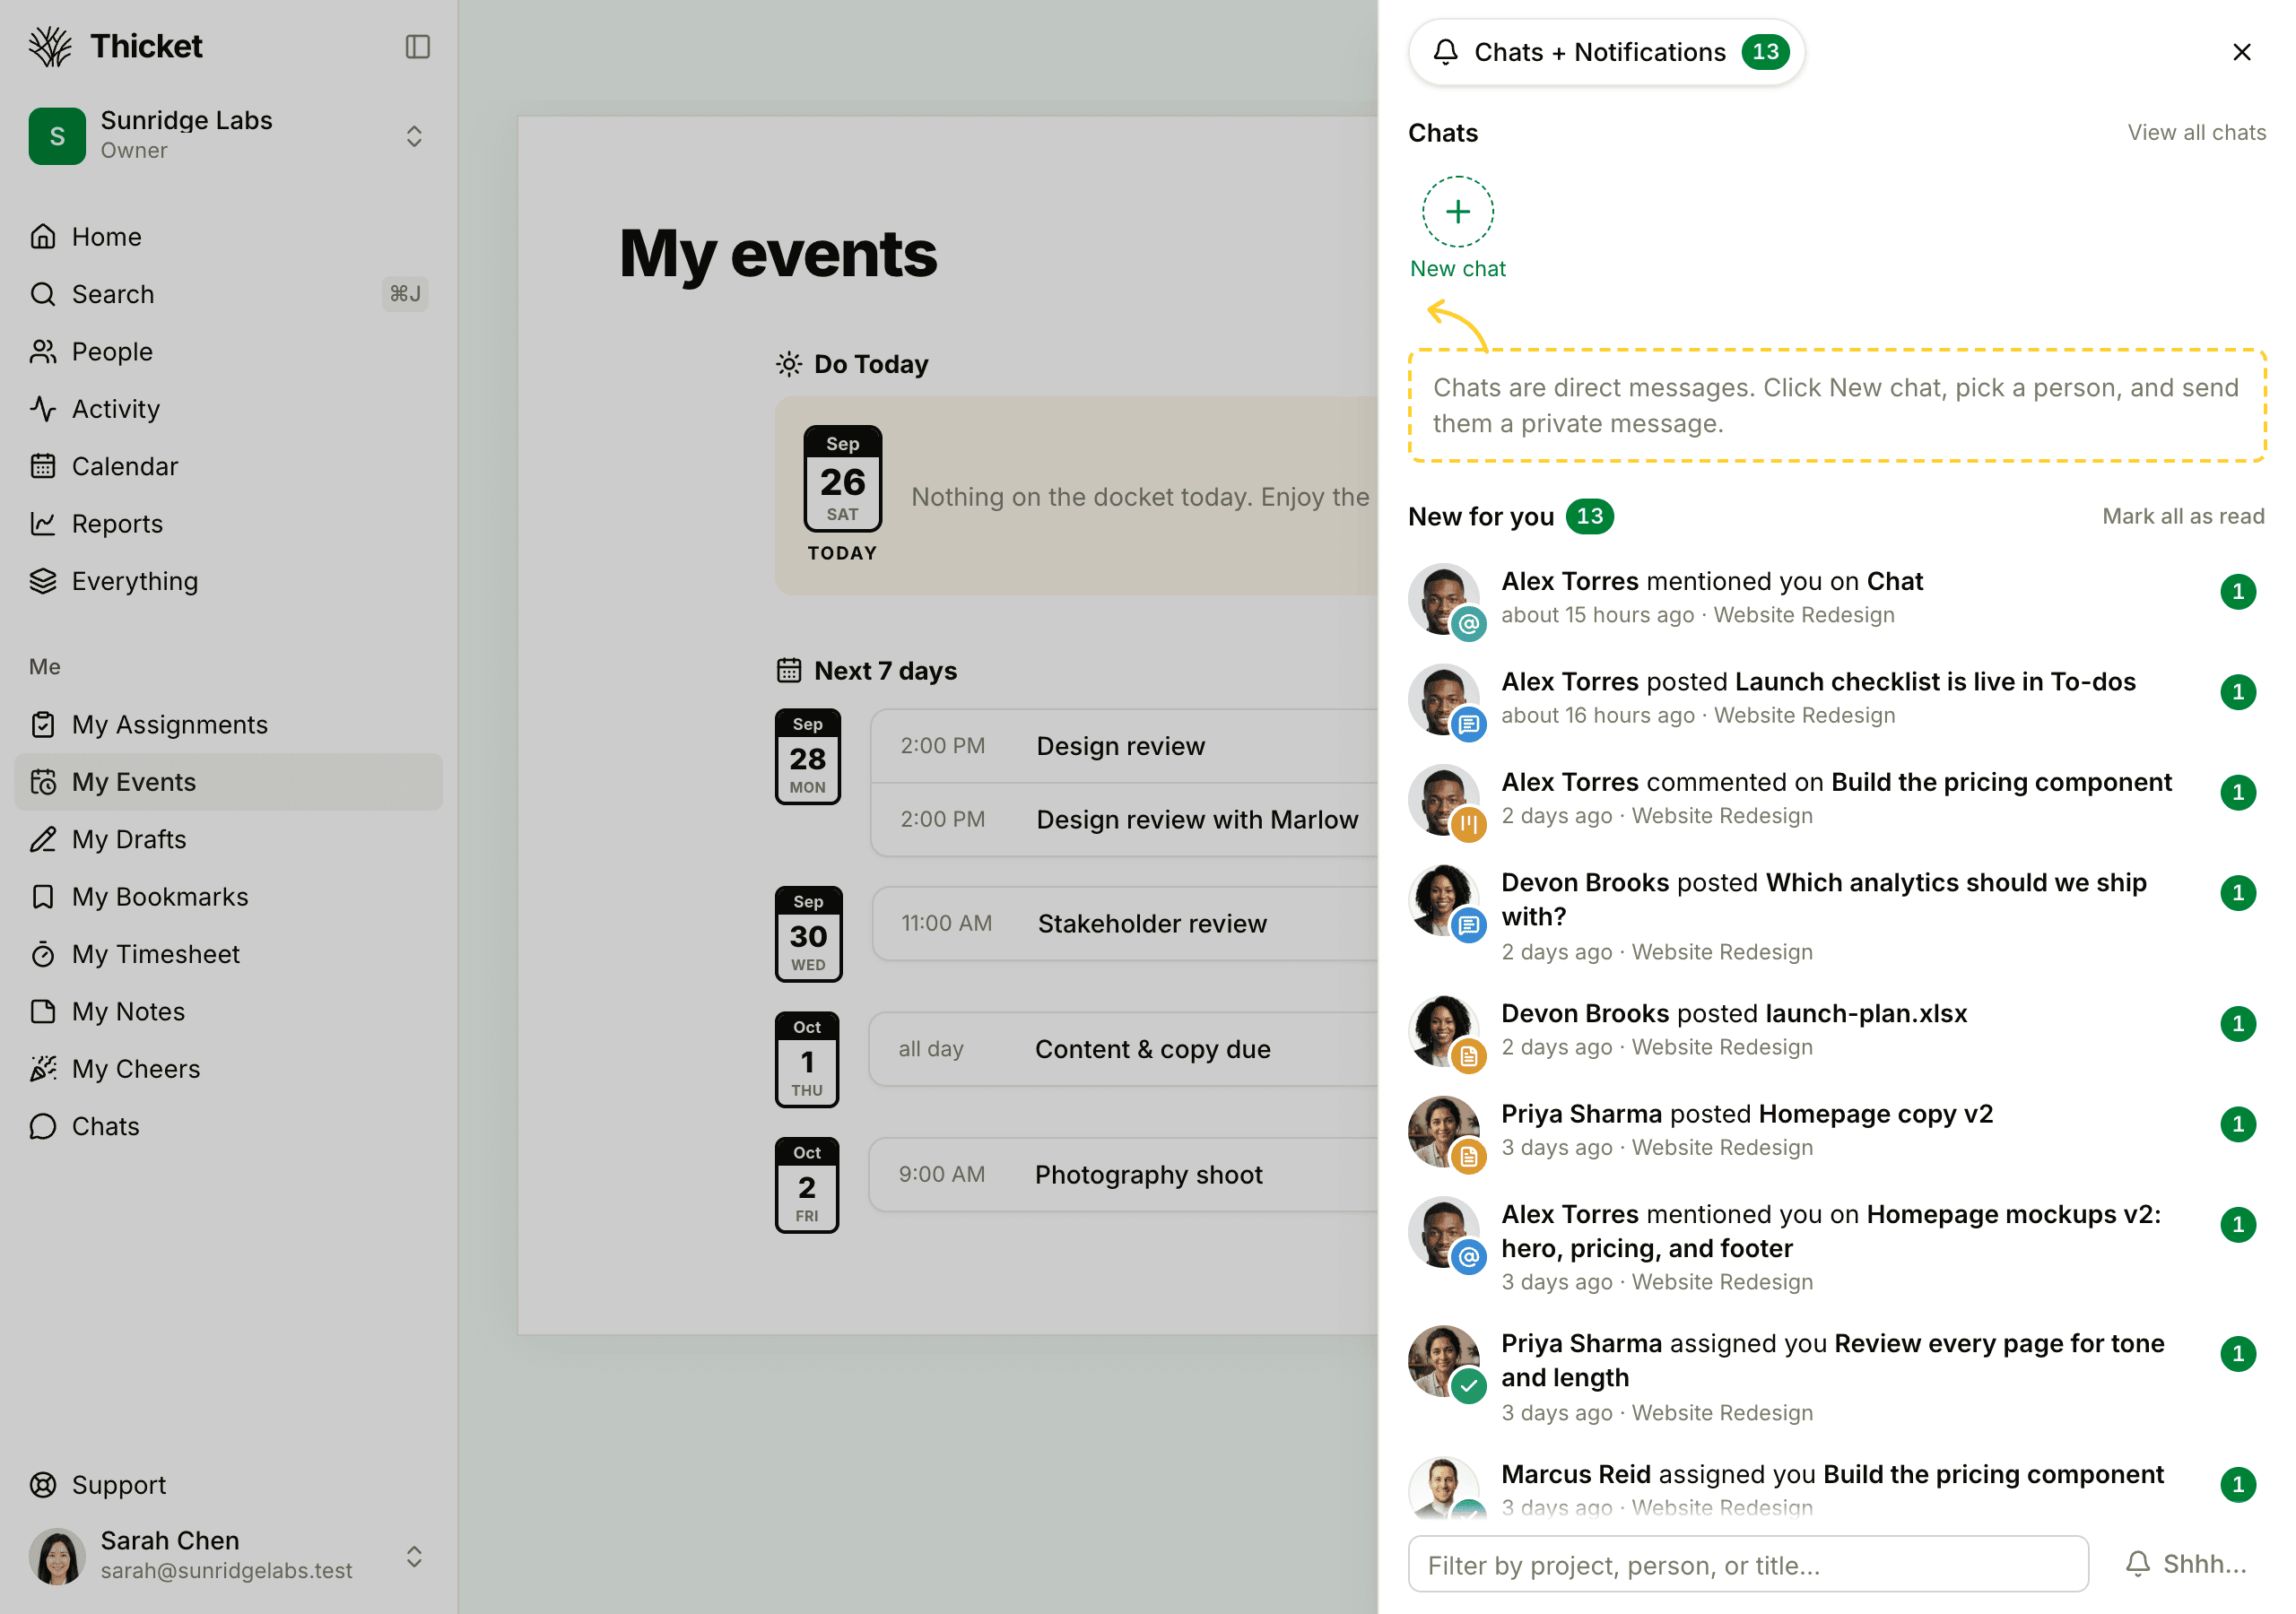
Task: Open Stakeholder review event
Action: pos(1124,923)
